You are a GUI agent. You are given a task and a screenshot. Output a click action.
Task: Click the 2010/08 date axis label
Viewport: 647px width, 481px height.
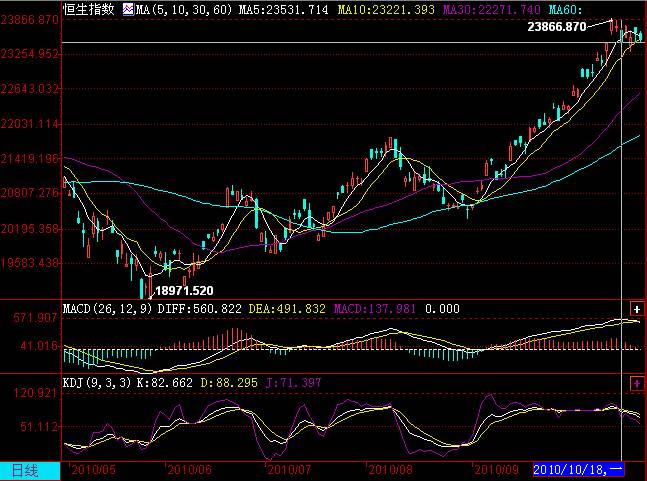pyautogui.click(x=390, y=470)
